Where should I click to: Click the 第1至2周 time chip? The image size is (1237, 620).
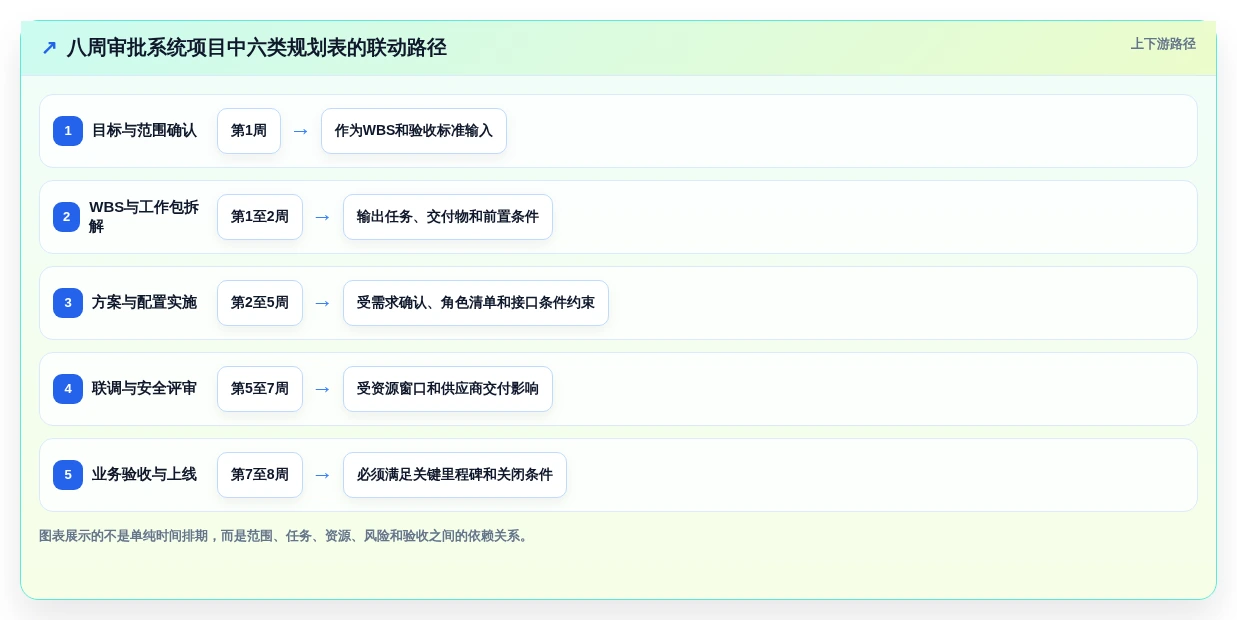pos(260,217)
